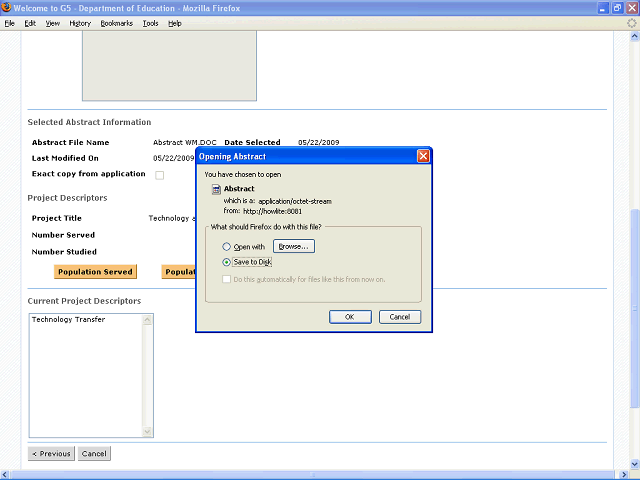
Task: Click the page scrollbar down arrow
Action: point(634,464)
